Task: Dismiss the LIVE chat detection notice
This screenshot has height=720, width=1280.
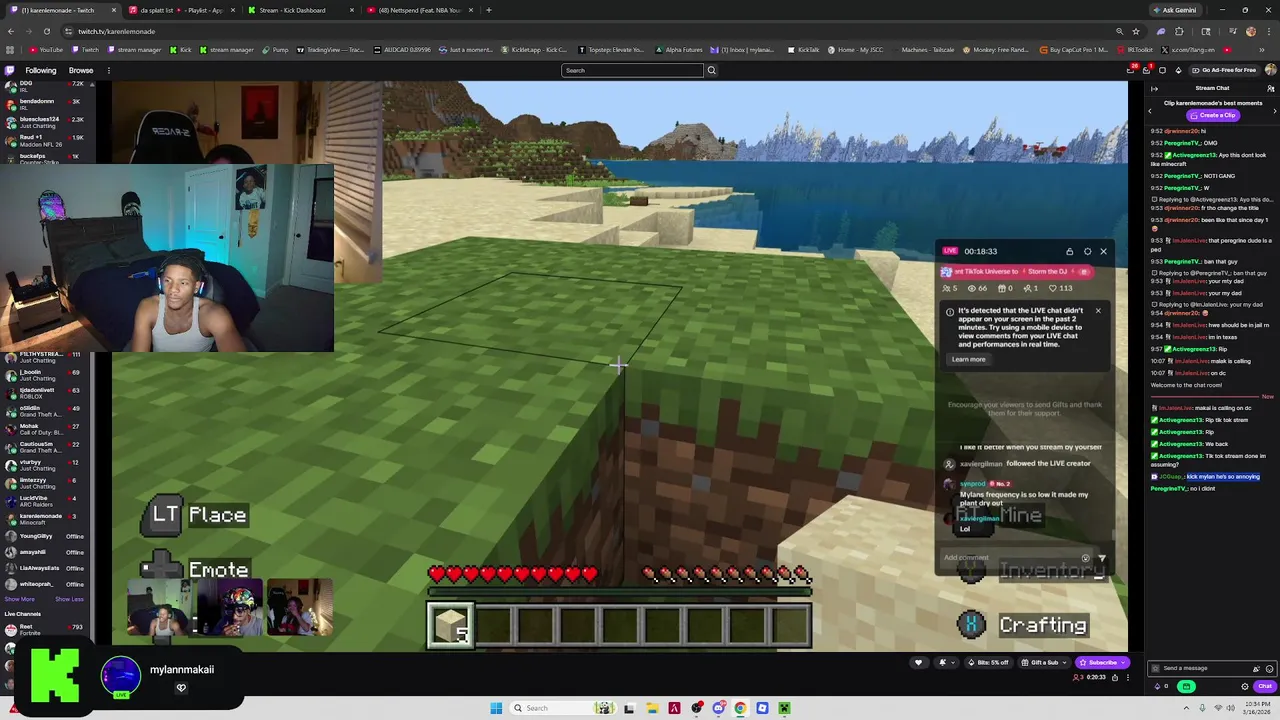Action: (1097, 310)
